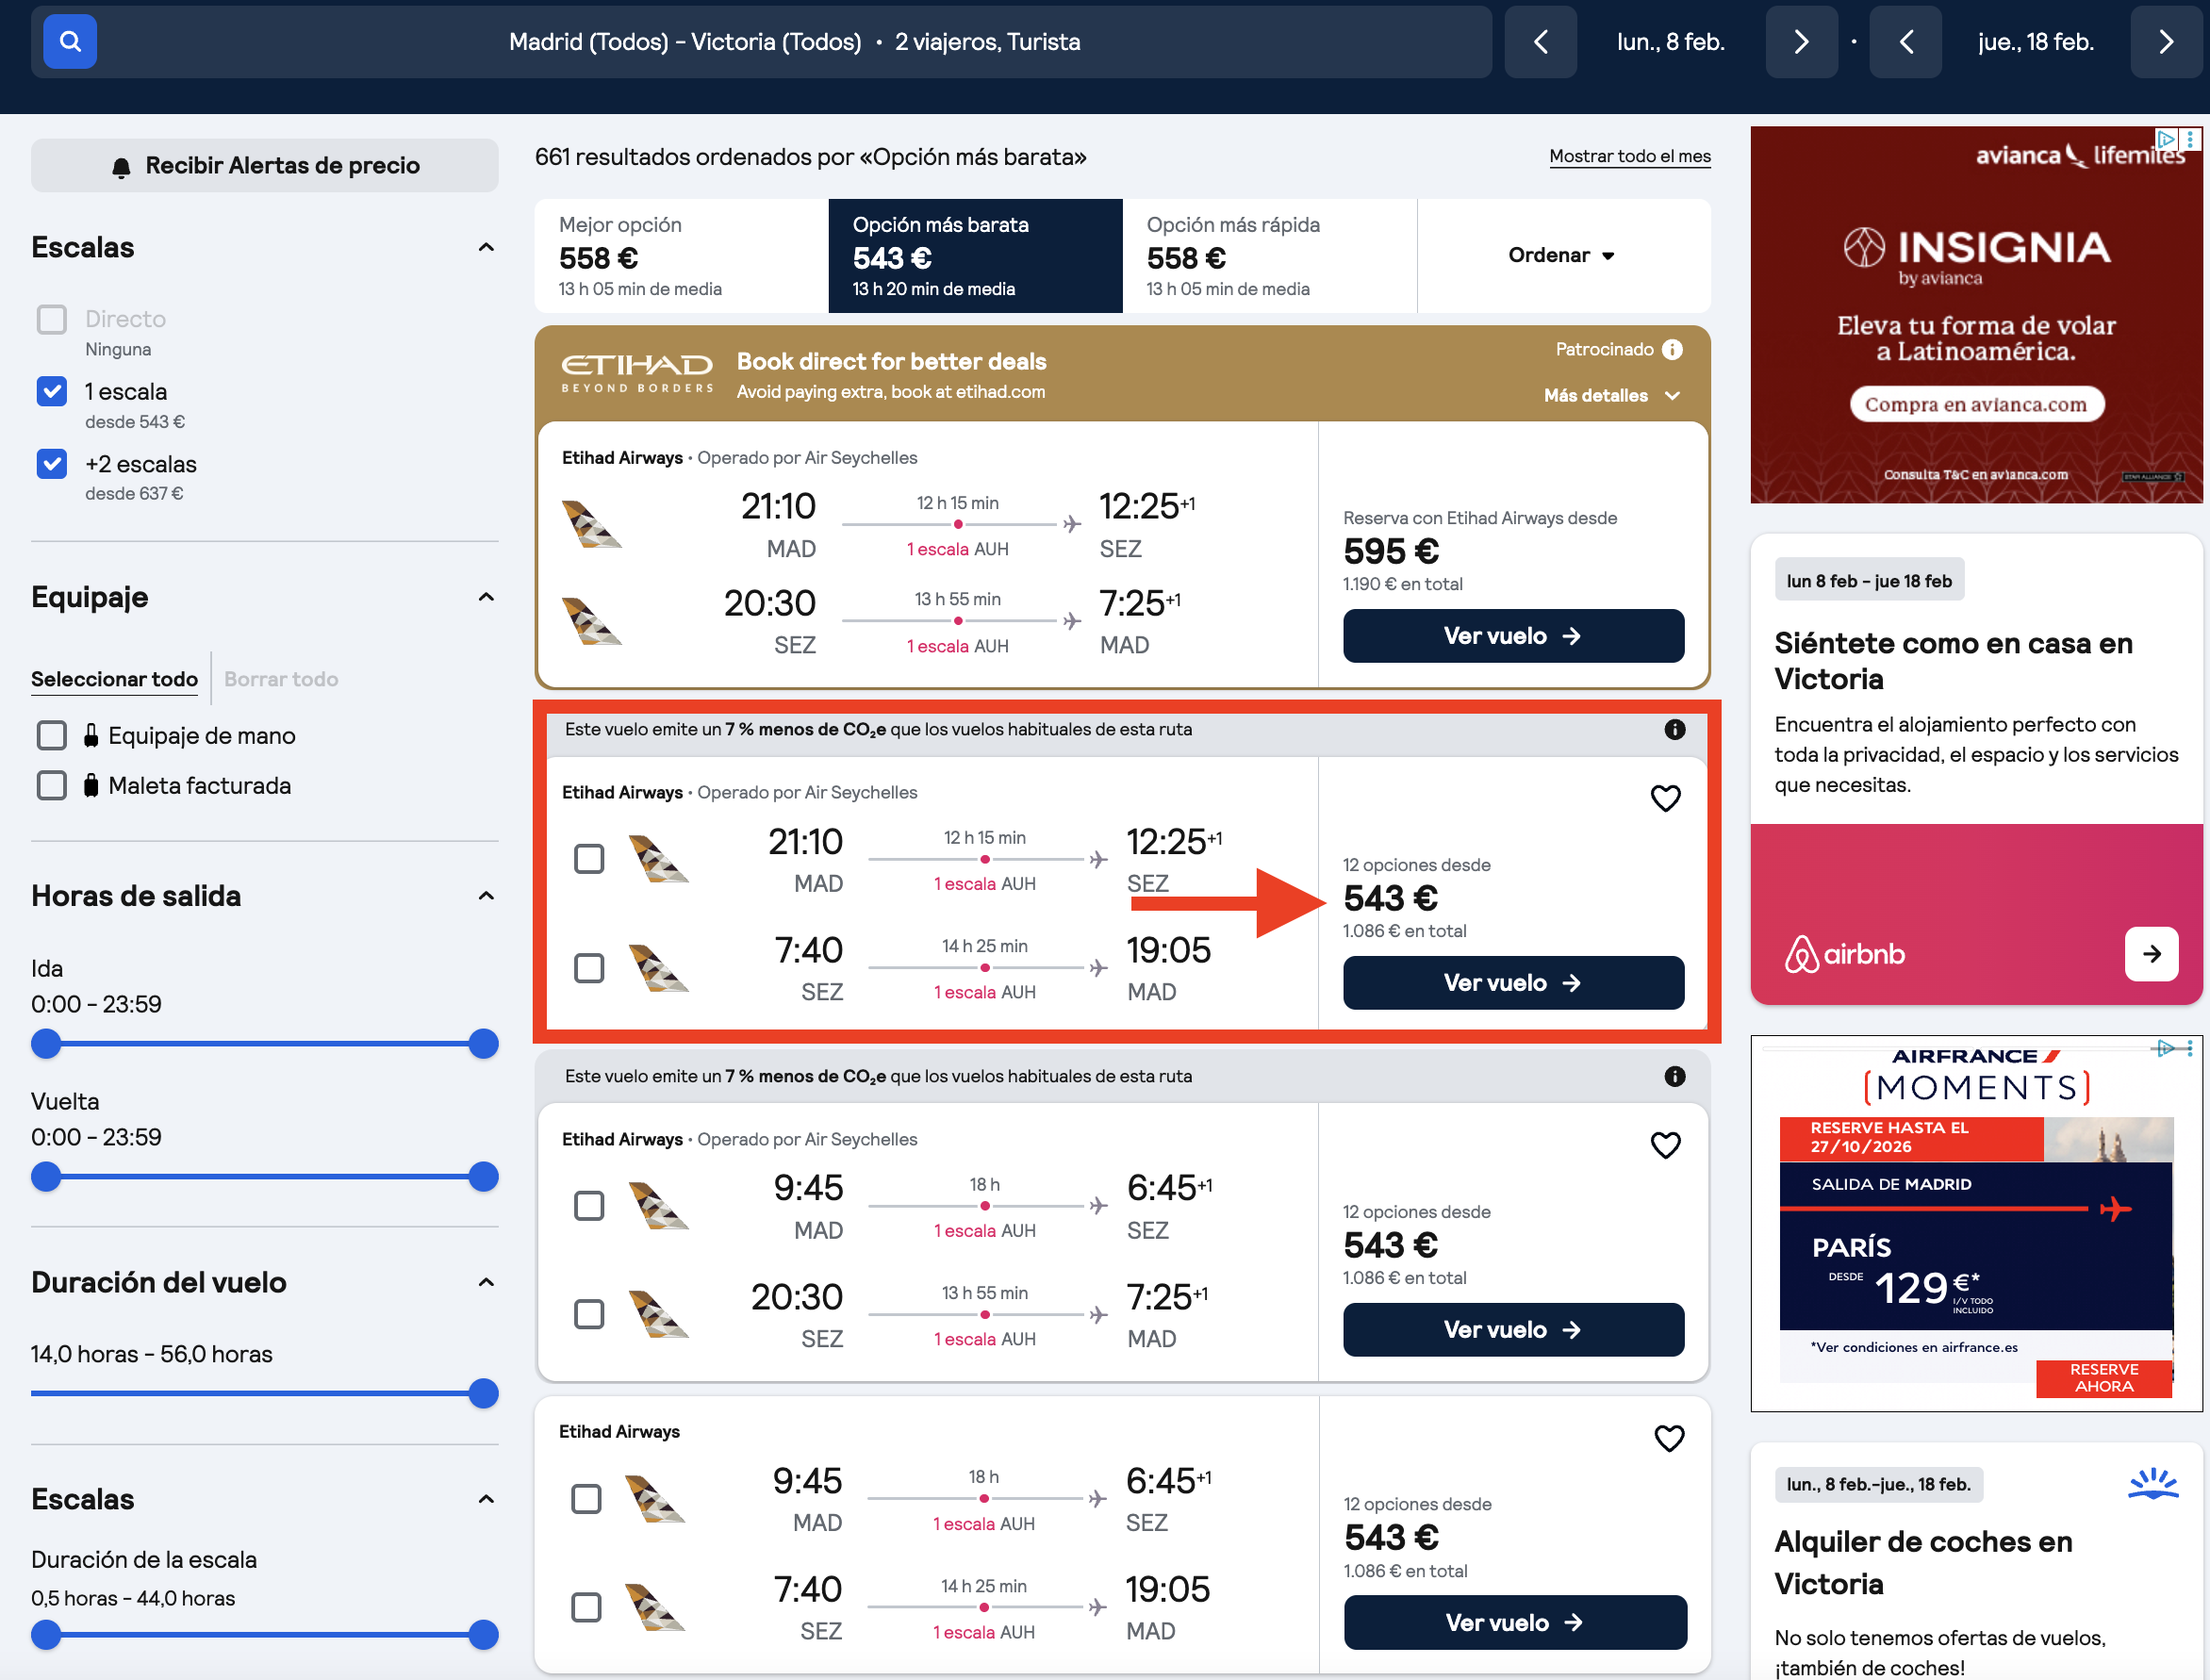2210x1680 pixels.
Task: Click the Air France ad info icon
Action: point(2165,1047)
